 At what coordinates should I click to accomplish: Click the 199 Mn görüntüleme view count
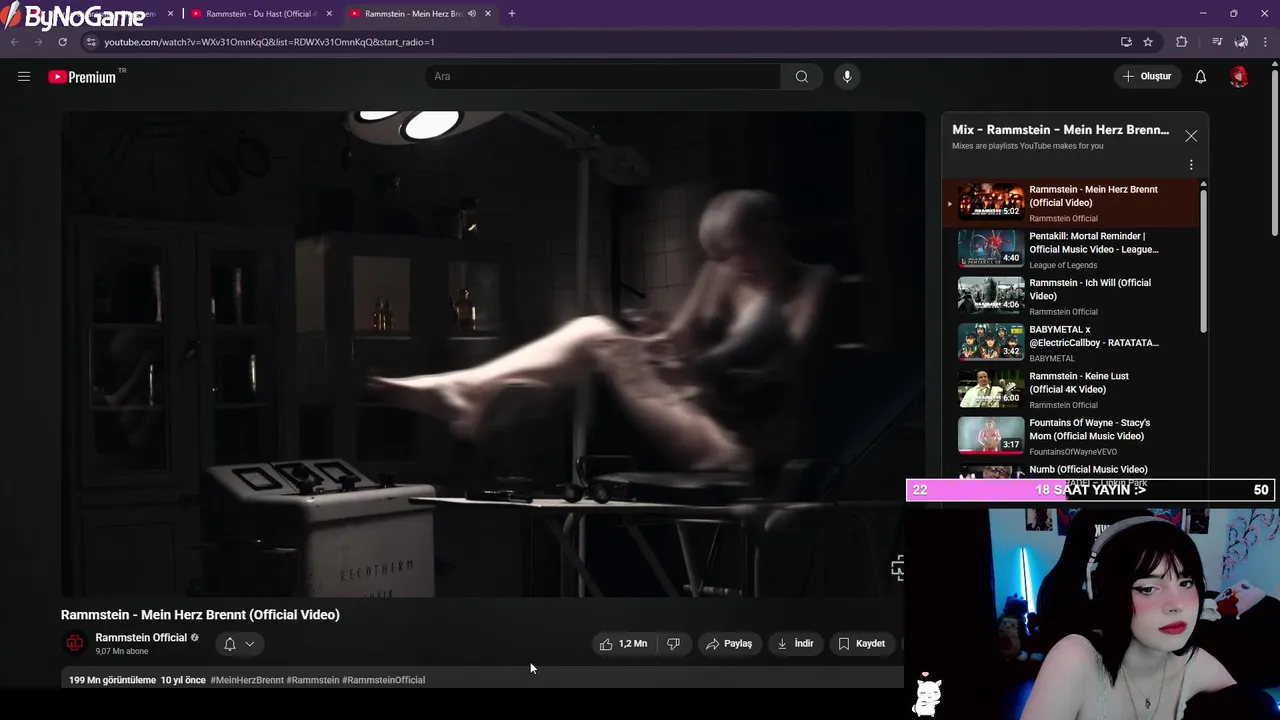(112, 680)
